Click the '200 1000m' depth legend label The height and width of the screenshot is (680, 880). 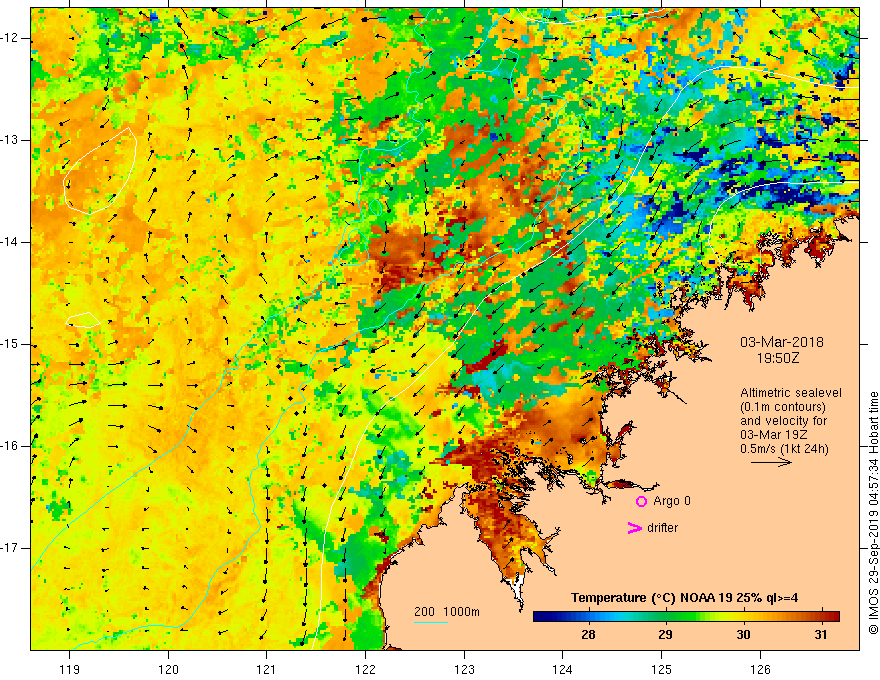(447, 612)
